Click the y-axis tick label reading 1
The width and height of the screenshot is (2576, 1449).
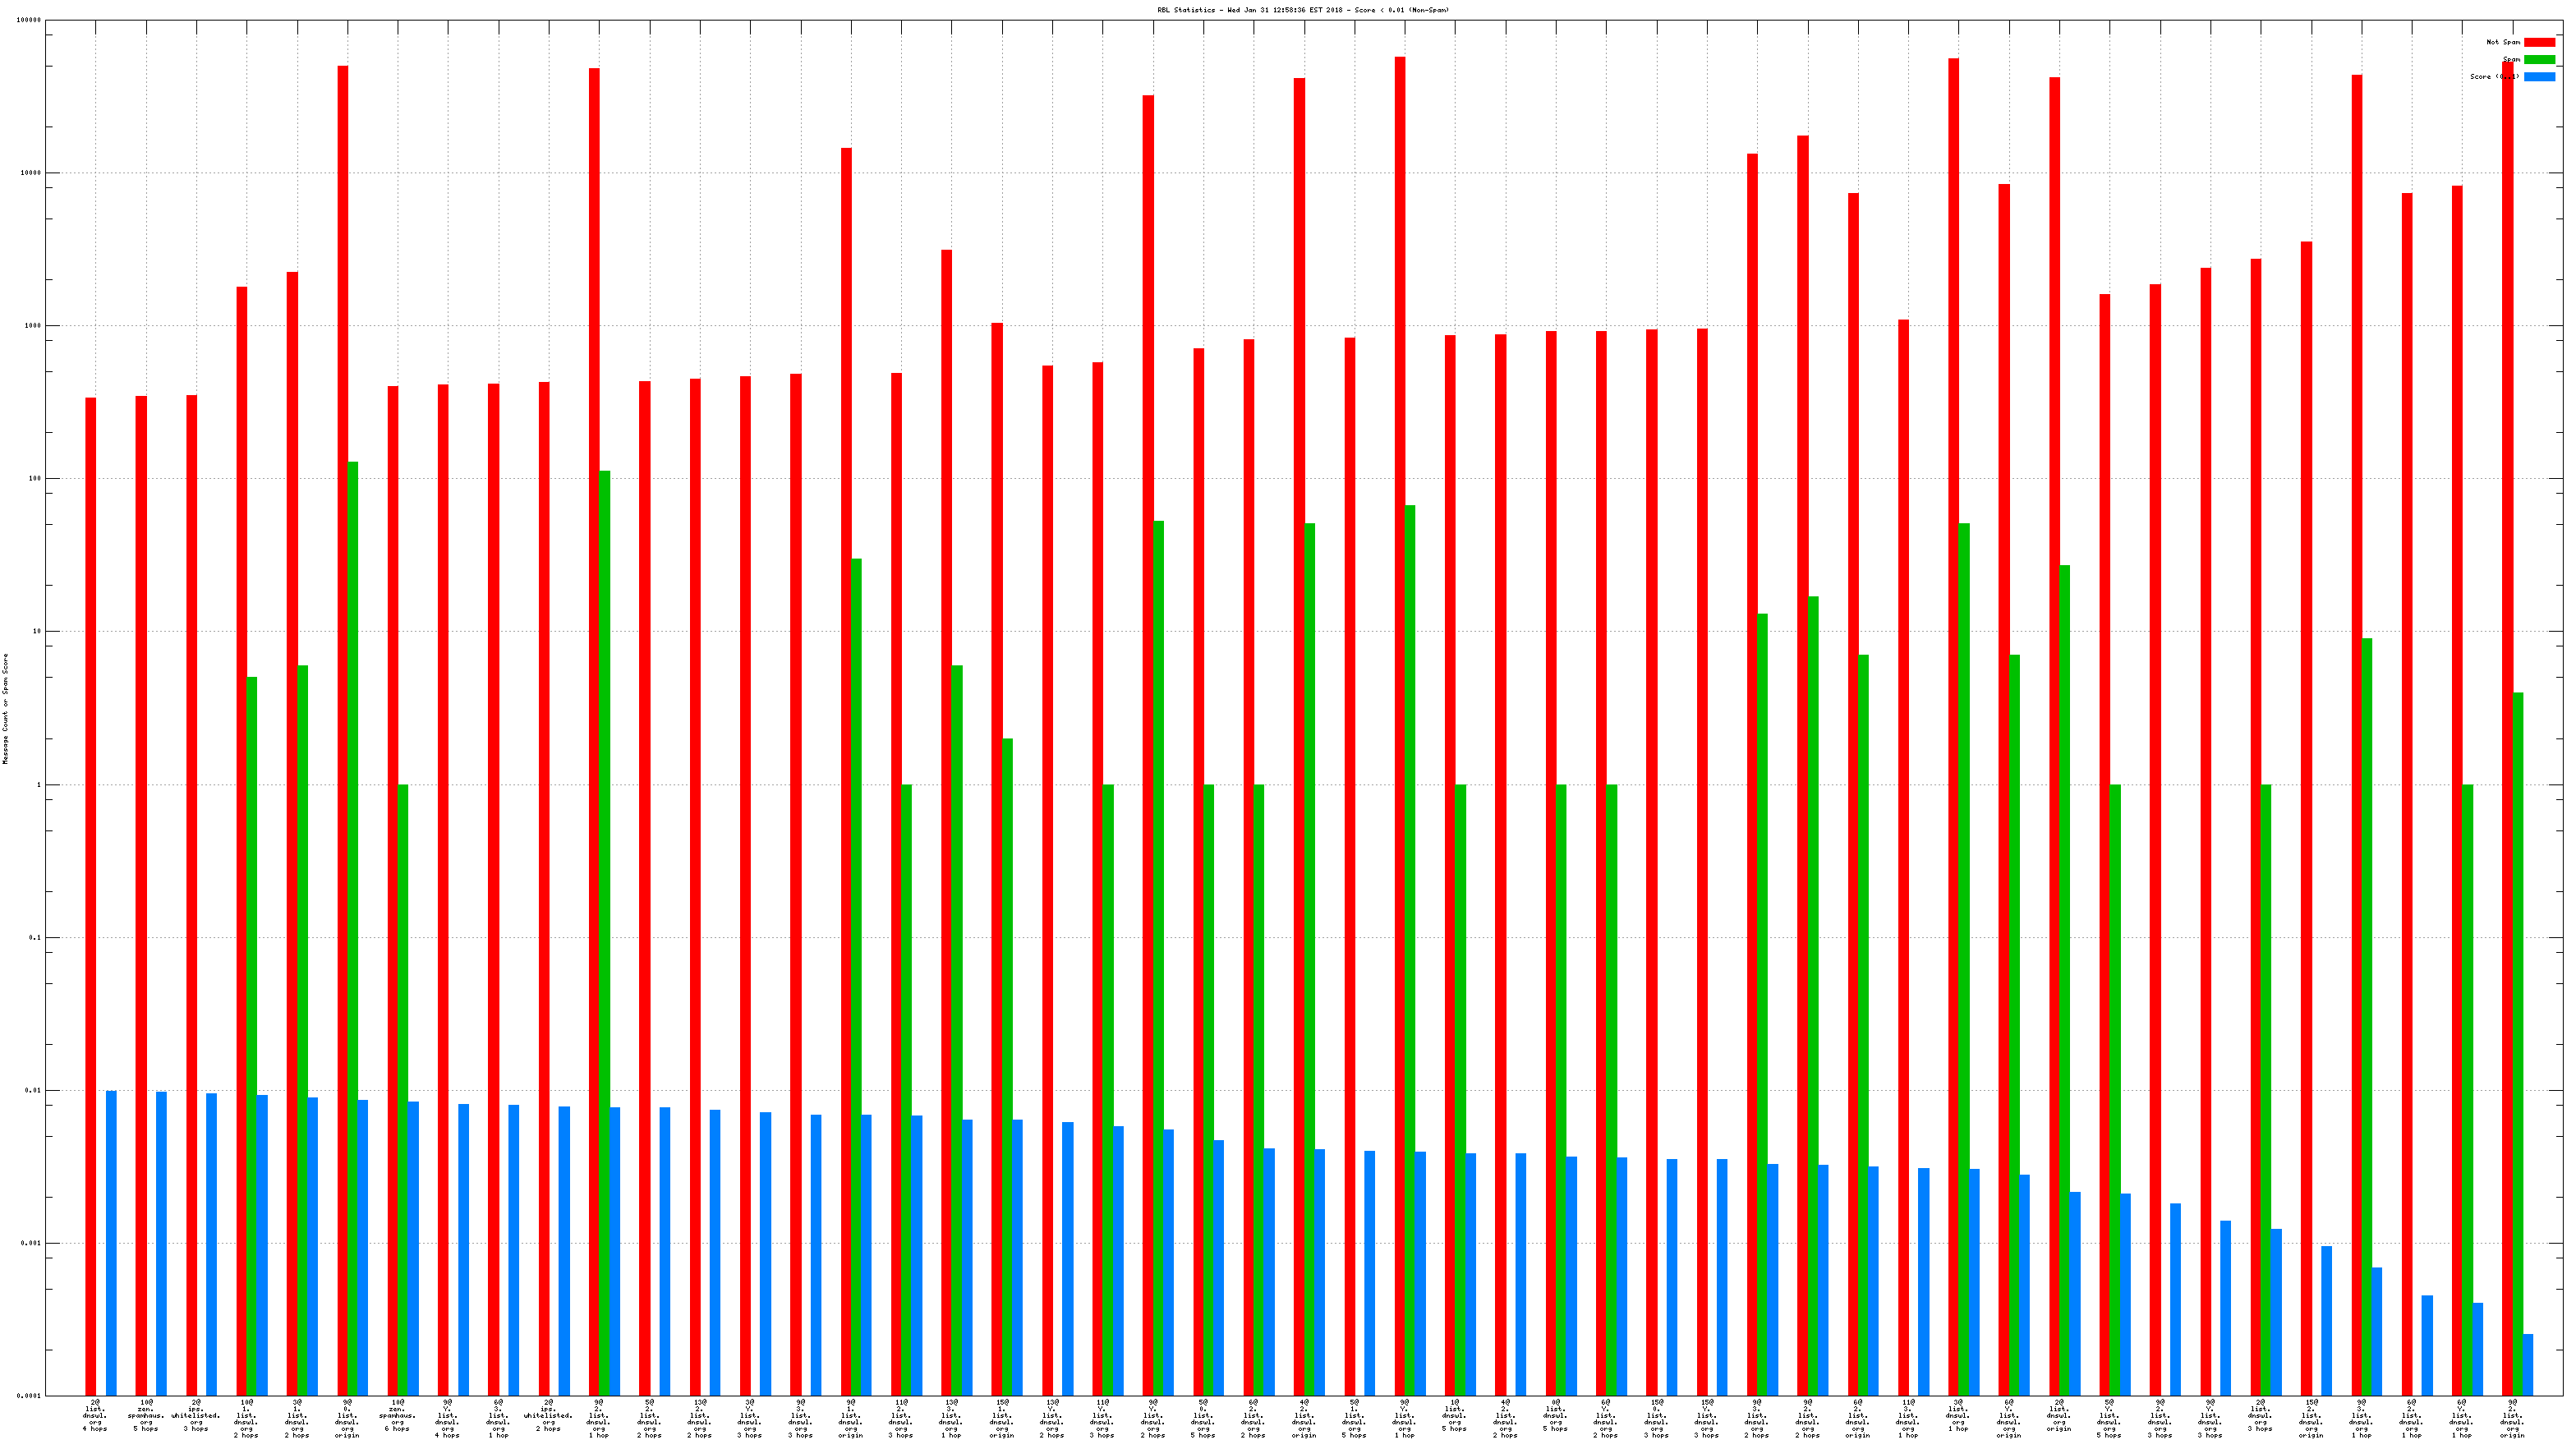click(39, 785)
